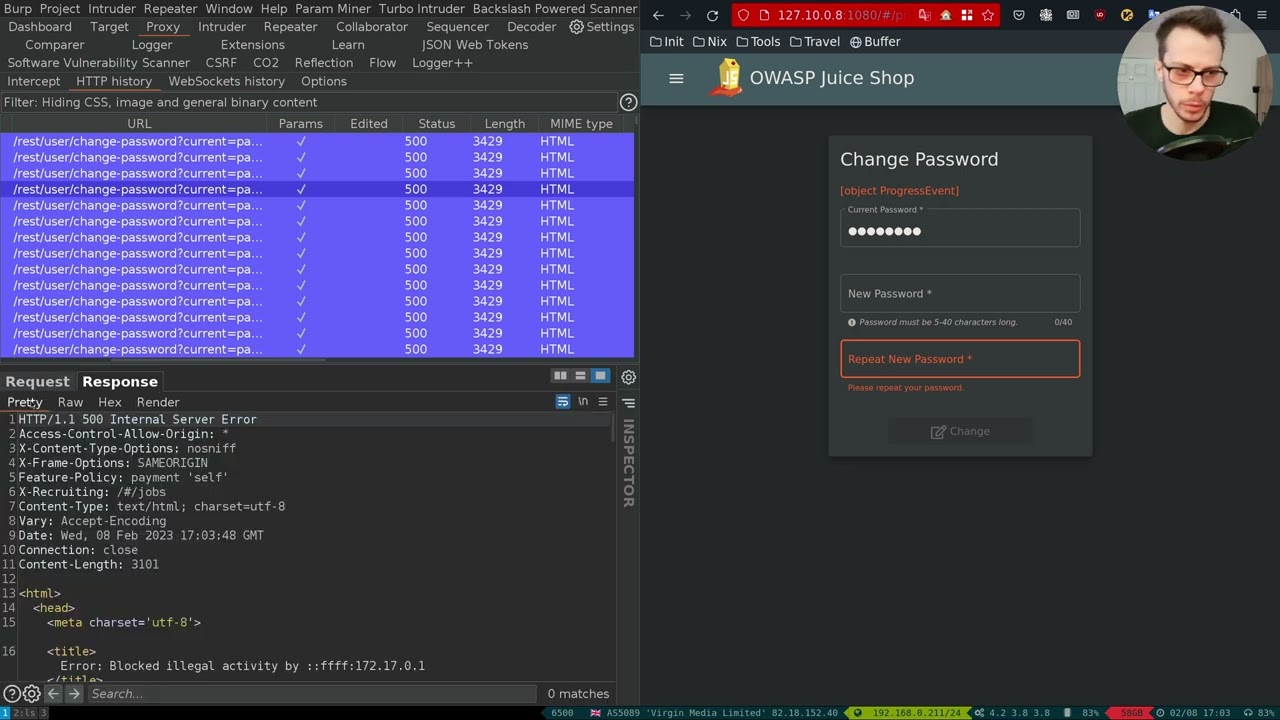Viewport: 1280px width, 720px height.
Task: Click the Change password button
Action: pyautogui.click(x=960, y=431)
